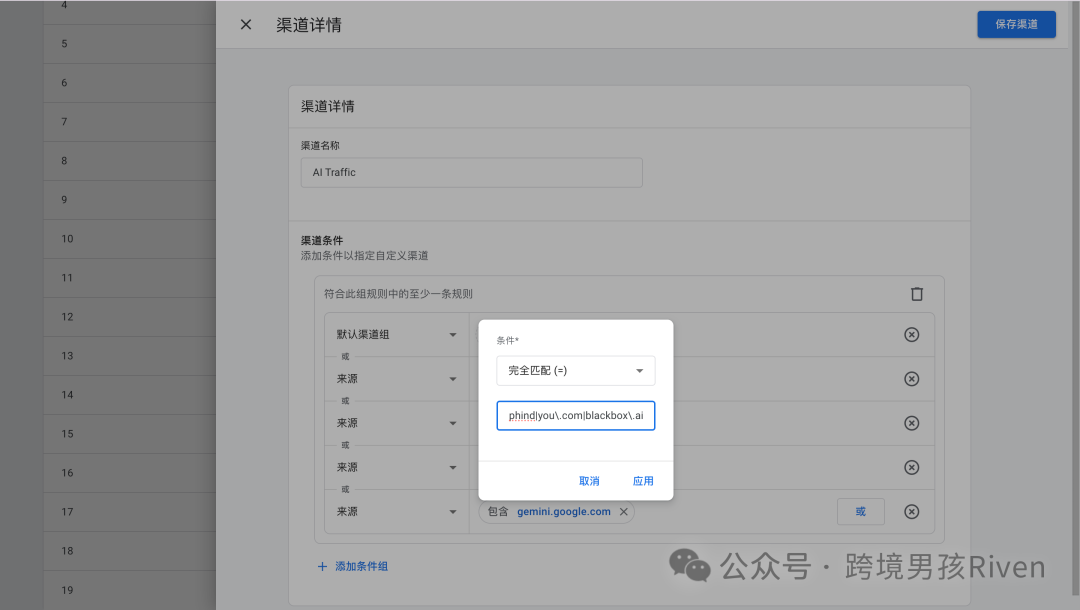Viewport: 1080px width, 610px height.
Task: Click the phind|you\.com|blackbox\.ai value field
Action: click(x=575, y=416)
